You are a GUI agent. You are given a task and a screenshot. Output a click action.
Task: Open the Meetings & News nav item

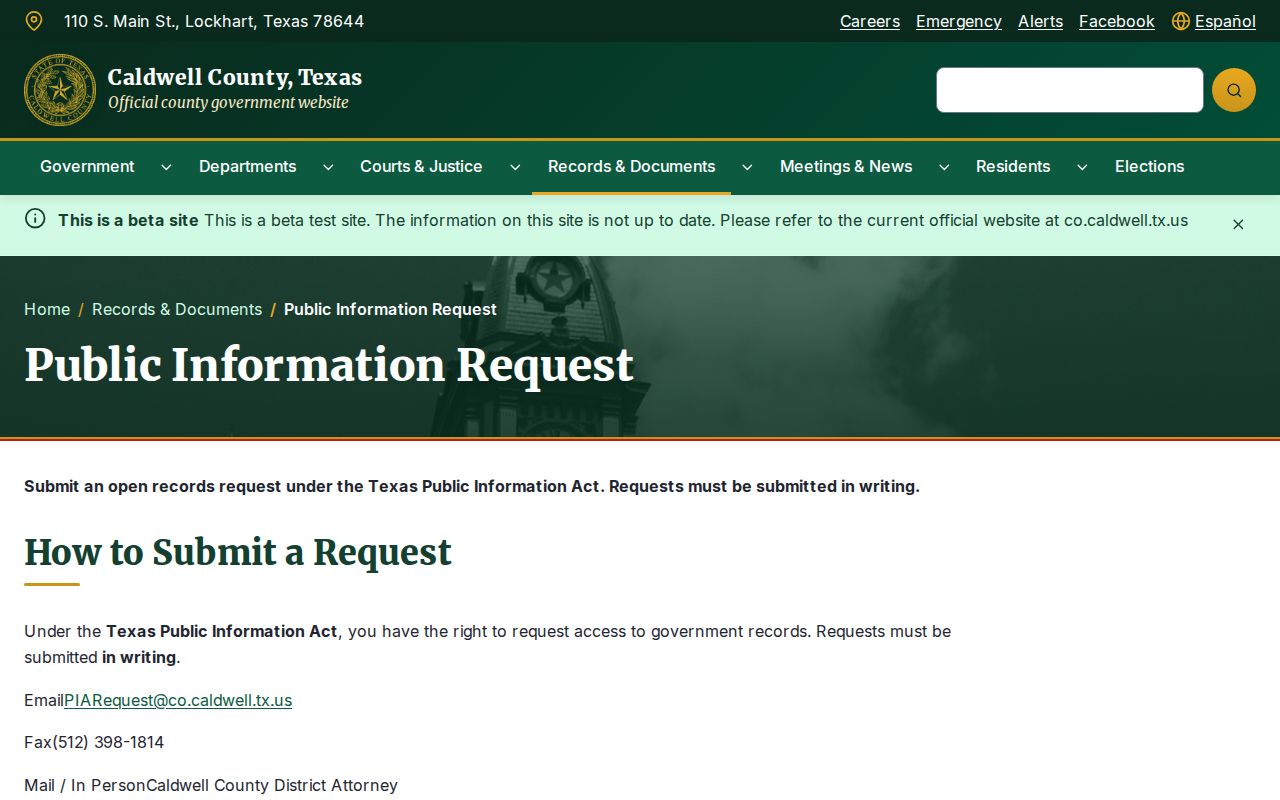click(x=846, y=167)
